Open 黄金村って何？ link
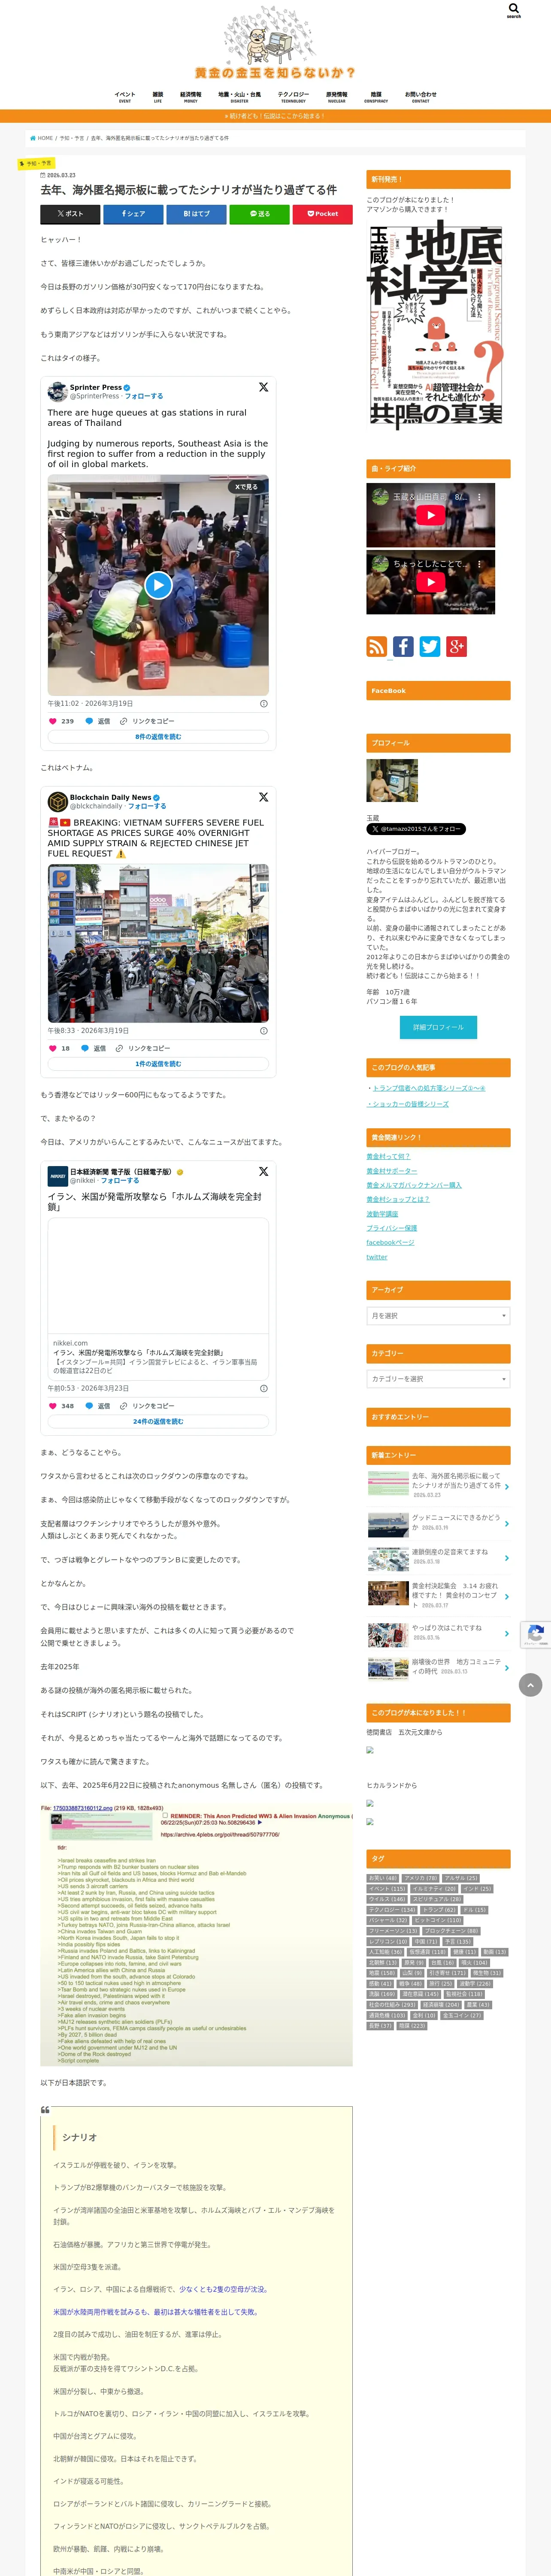 388,1156
